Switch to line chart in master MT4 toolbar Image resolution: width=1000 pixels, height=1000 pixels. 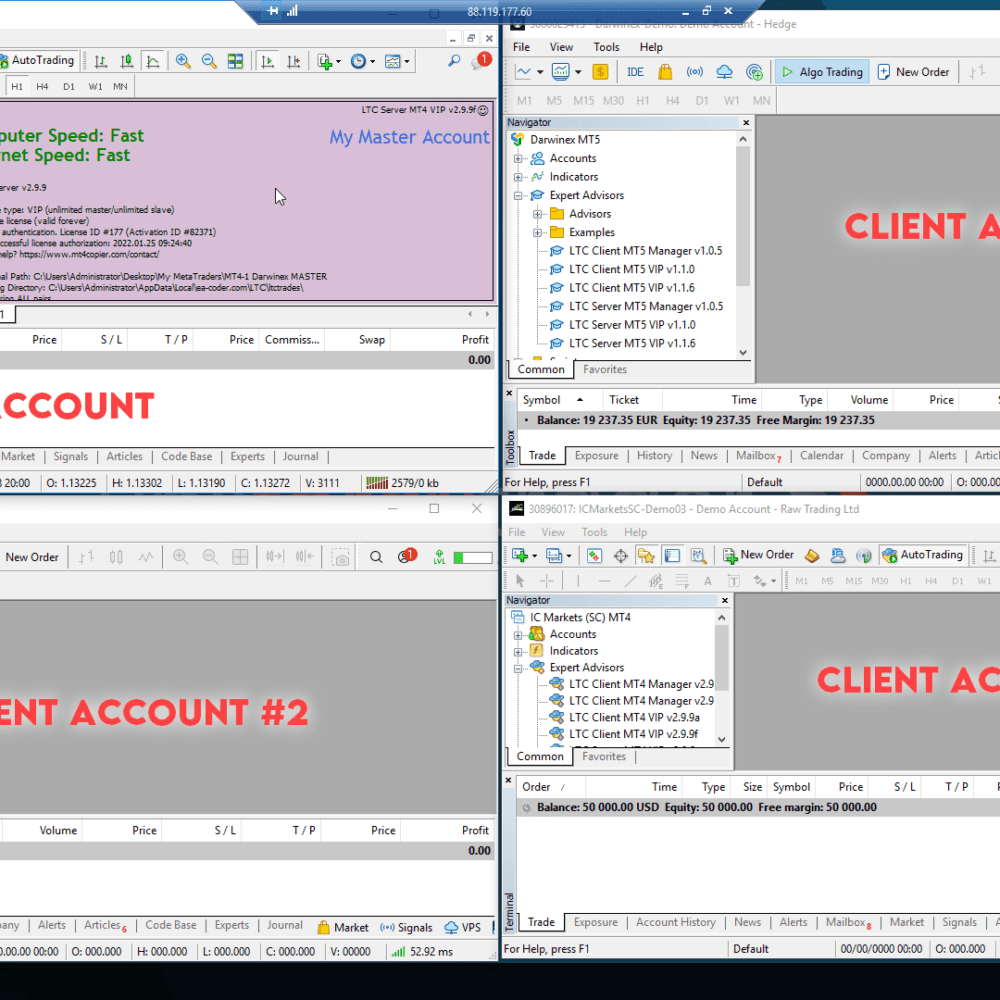153,61
